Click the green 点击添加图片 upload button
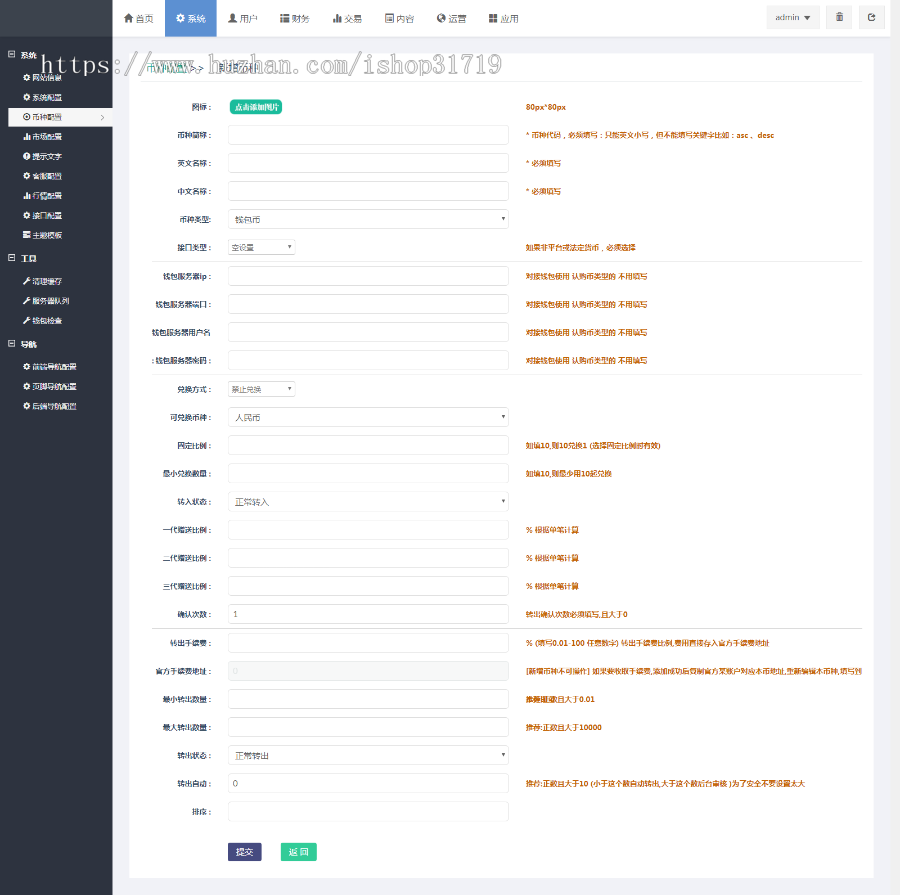900x895 pixels. point(256,107)
